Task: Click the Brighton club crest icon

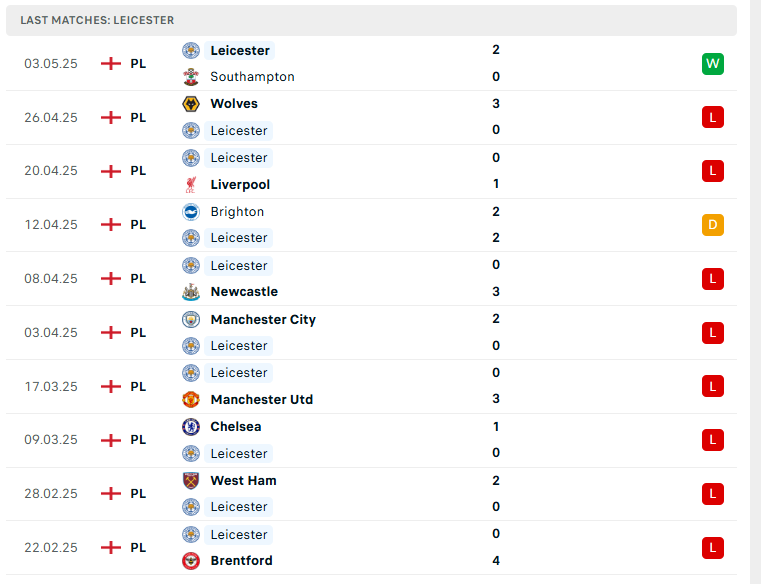Action: (191, 212)
